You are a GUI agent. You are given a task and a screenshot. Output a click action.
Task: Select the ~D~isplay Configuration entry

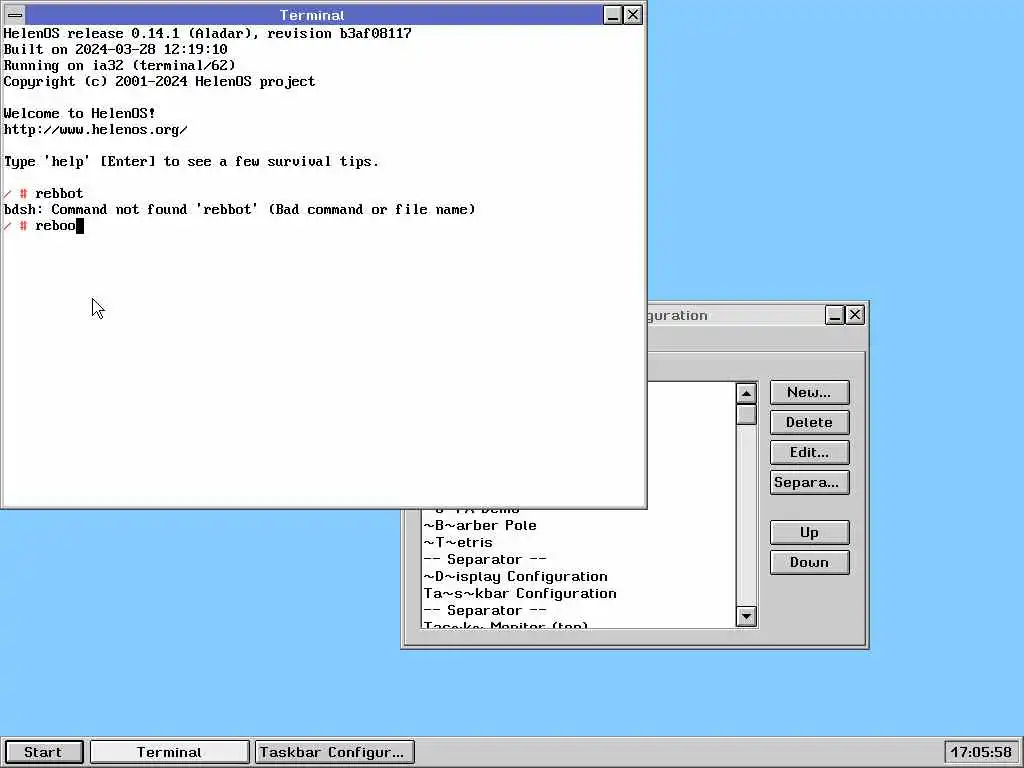click(x=579, y=577)
